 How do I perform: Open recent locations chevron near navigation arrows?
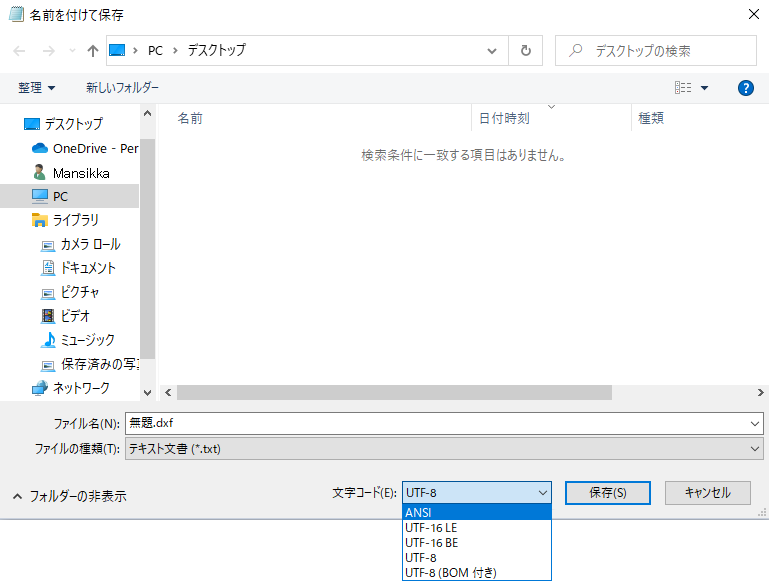tap(72, 51)
